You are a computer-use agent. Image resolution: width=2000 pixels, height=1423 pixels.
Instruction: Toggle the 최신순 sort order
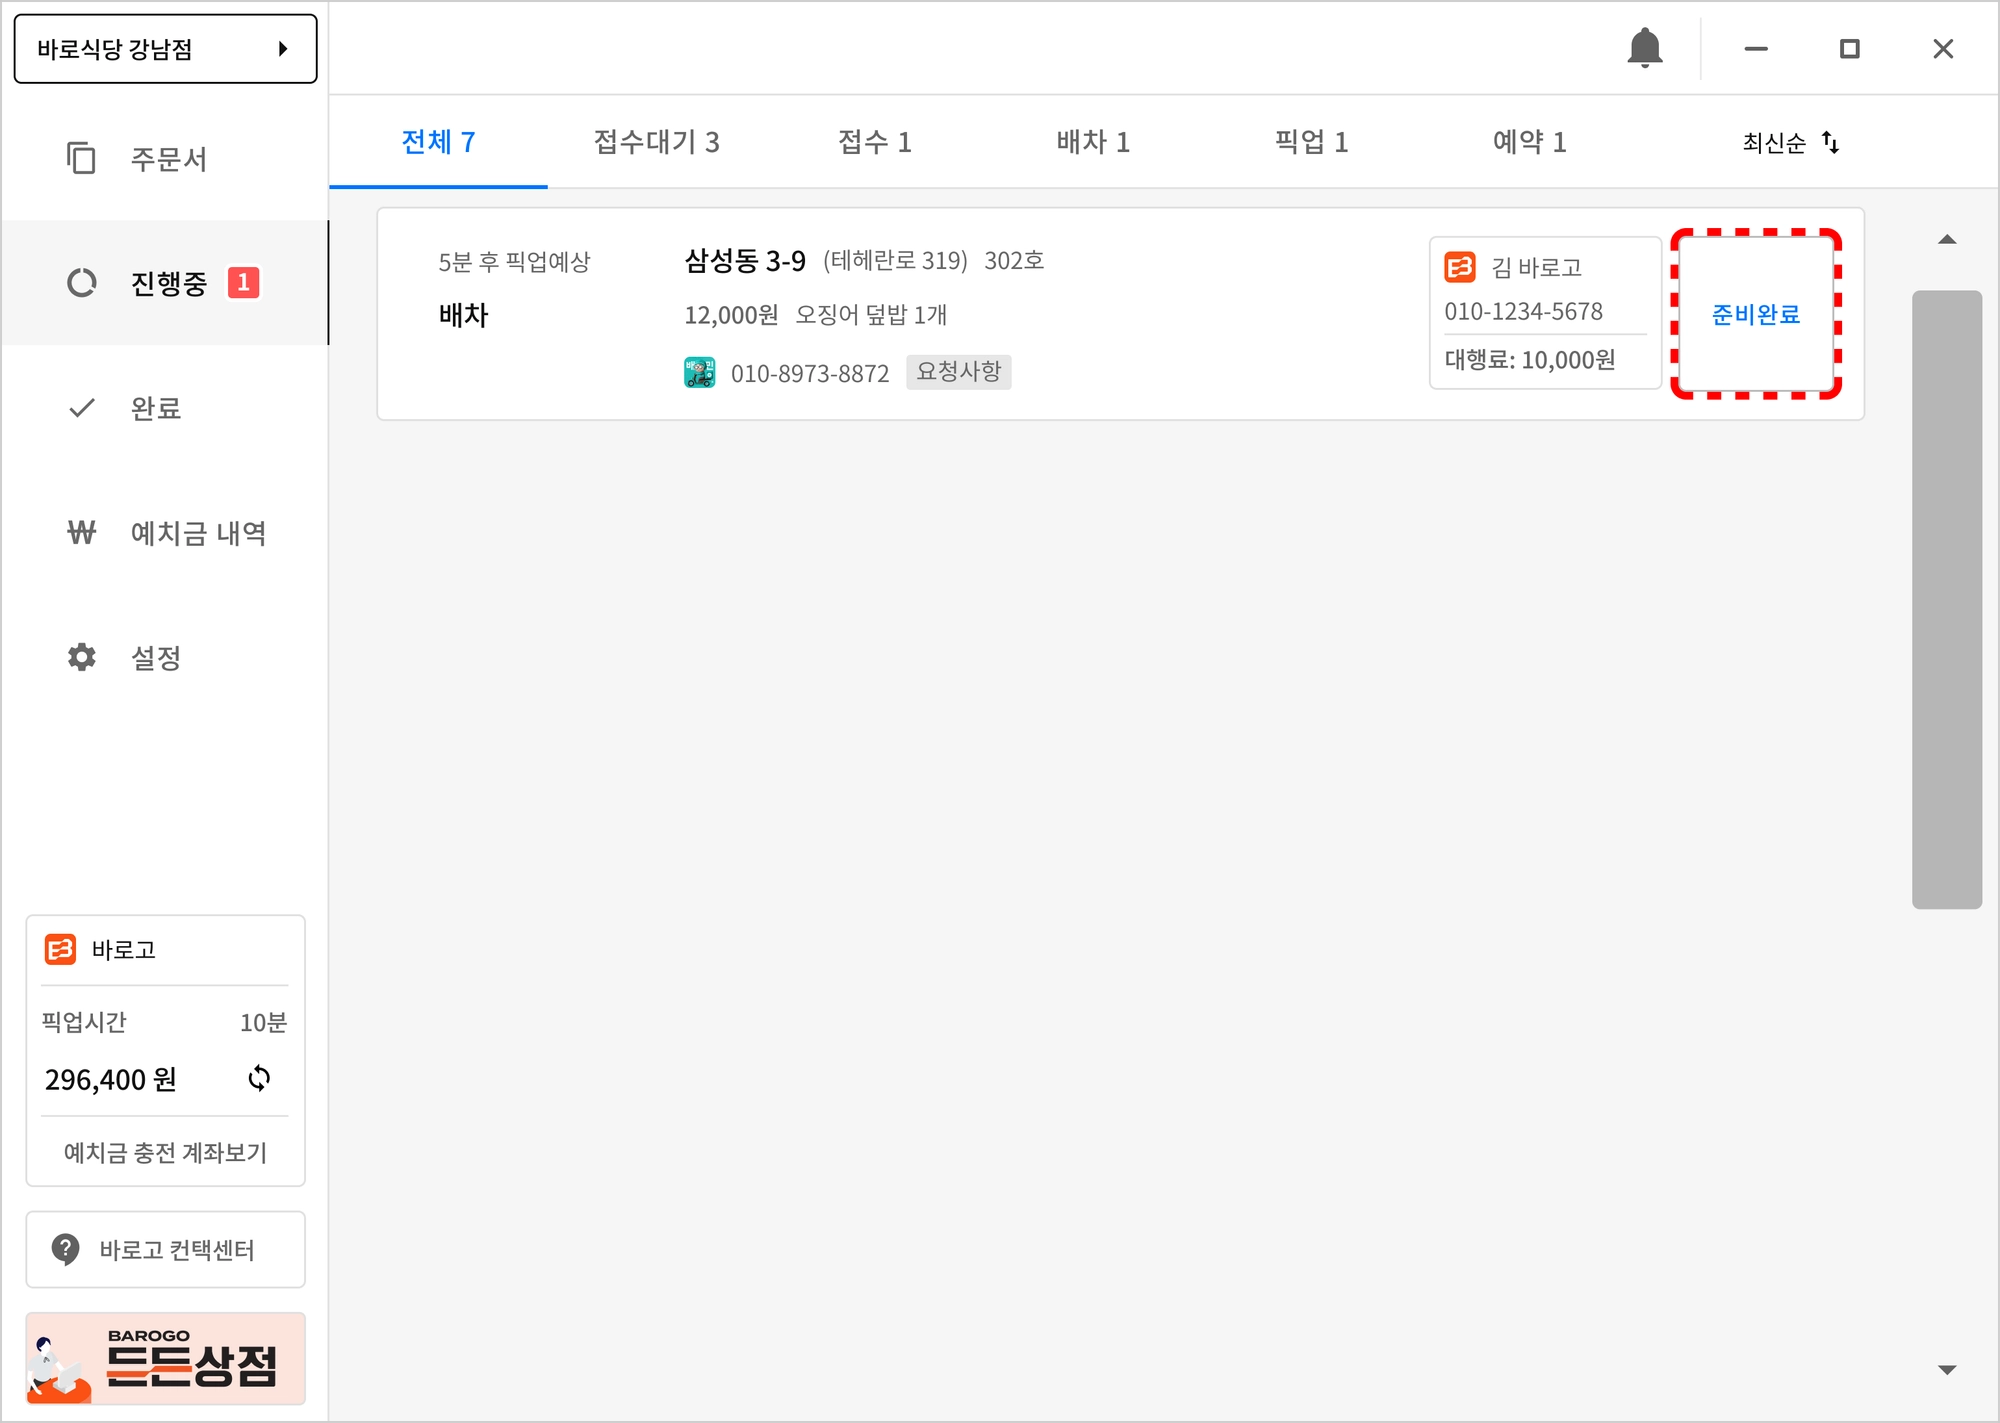tap(1790, 142)
